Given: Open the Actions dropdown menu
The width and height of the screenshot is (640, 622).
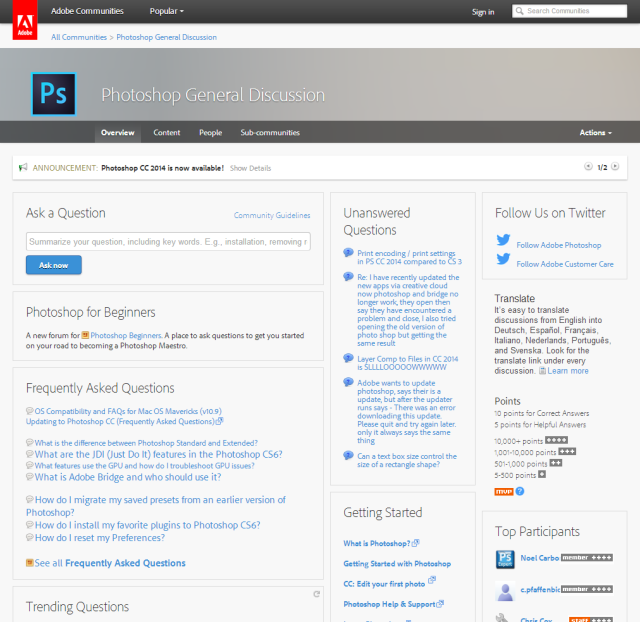Looking at the screenshot, I should click(596, 133).
